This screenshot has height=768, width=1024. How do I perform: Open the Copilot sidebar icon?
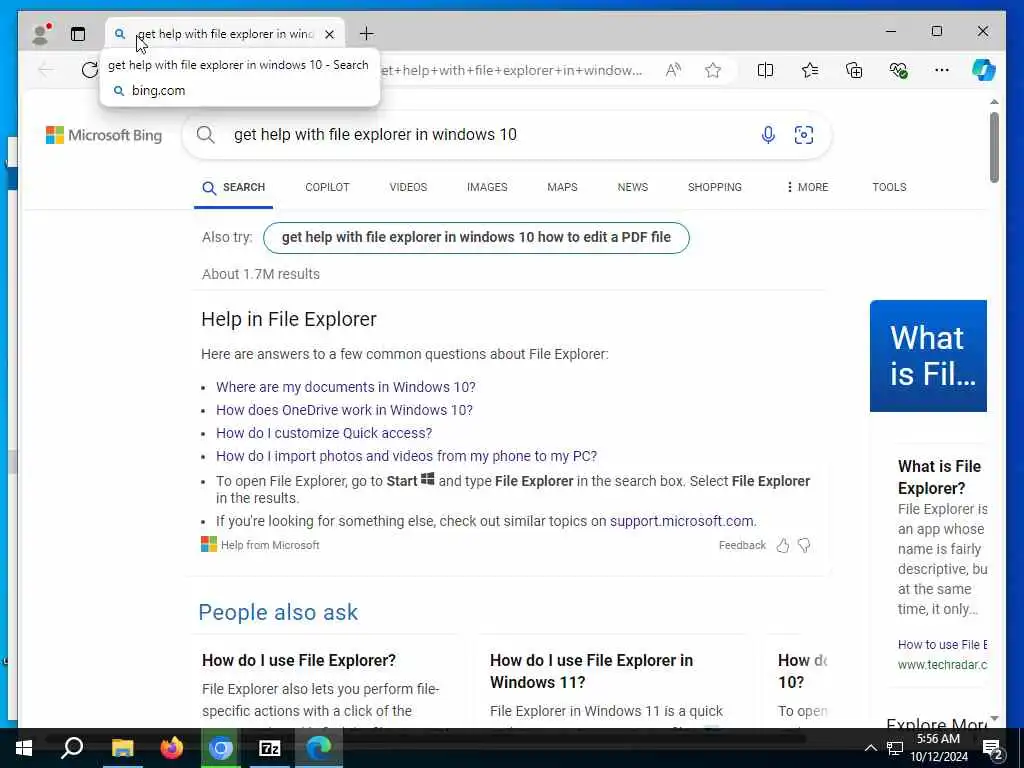coord(984,70)
